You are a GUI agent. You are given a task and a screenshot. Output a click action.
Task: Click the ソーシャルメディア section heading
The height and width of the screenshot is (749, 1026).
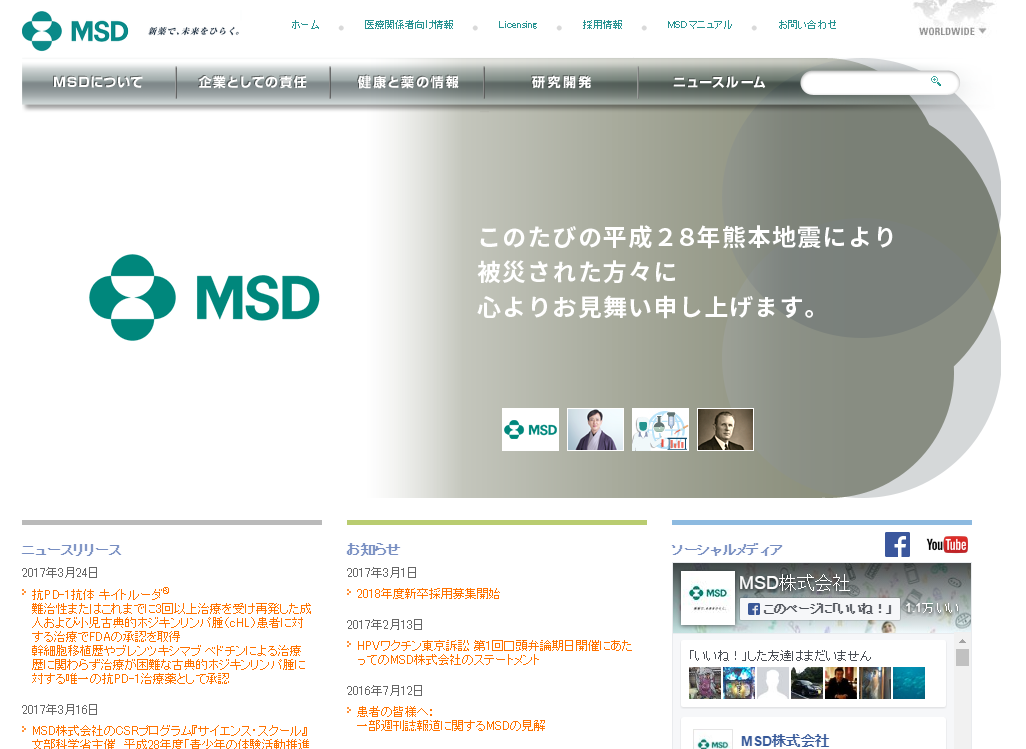727,549
